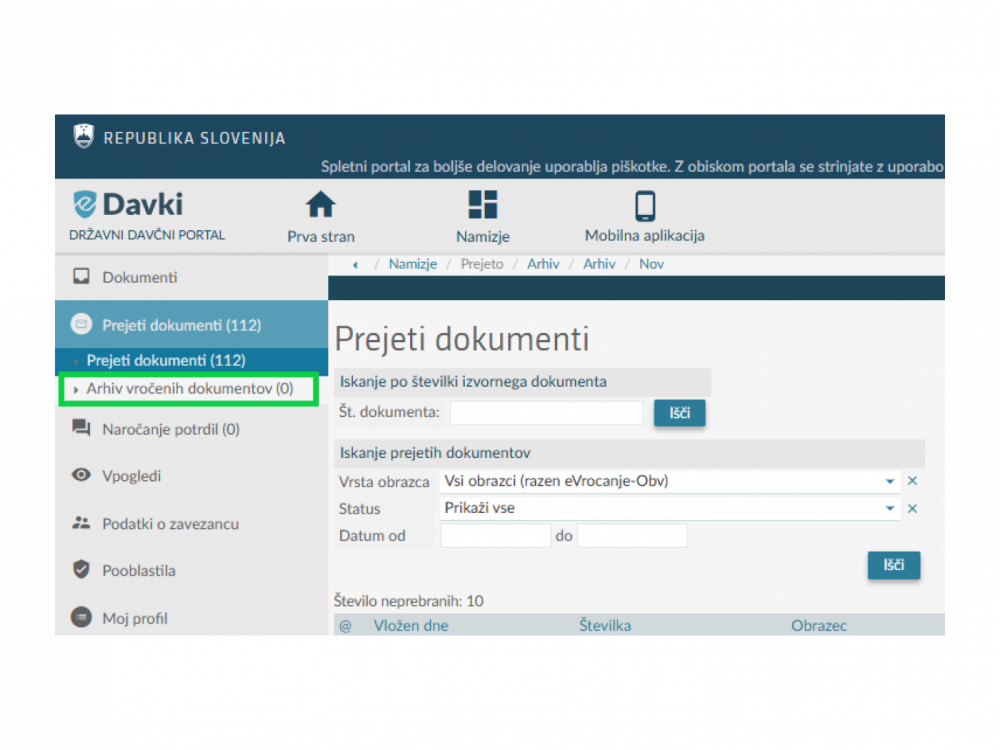Open the Vrsta obrazca dropdown

pyautogui.click(x=670, y=482)
